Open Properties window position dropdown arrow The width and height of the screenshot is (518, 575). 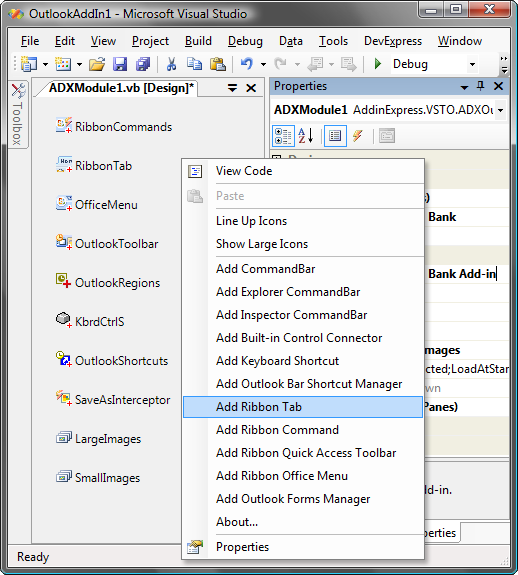(464, 87)
